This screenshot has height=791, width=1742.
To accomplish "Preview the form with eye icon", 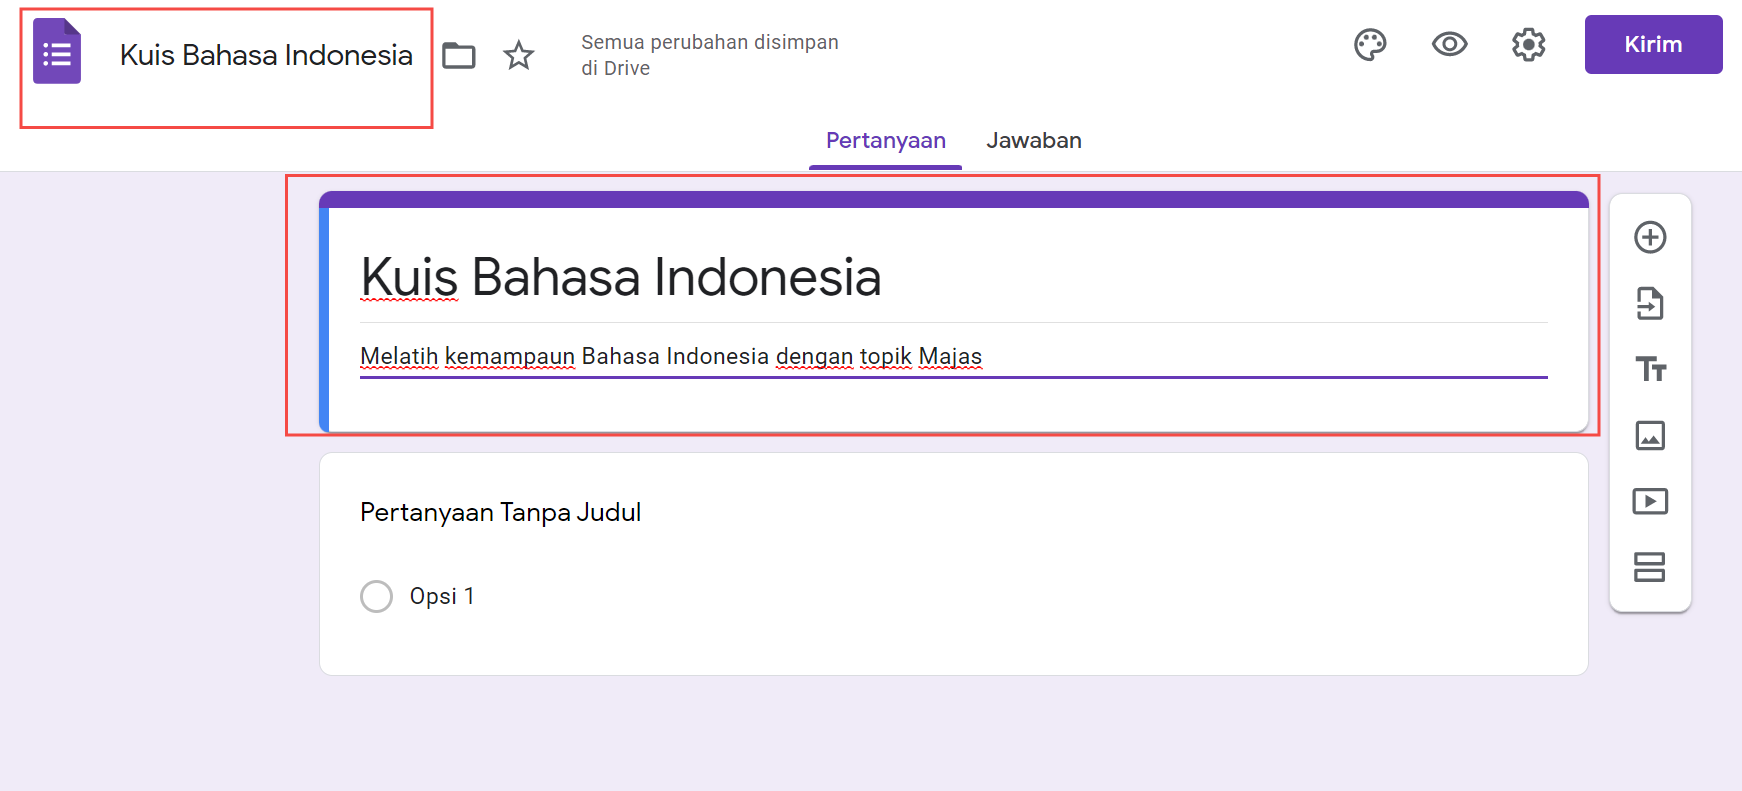I will [1449, 45].
